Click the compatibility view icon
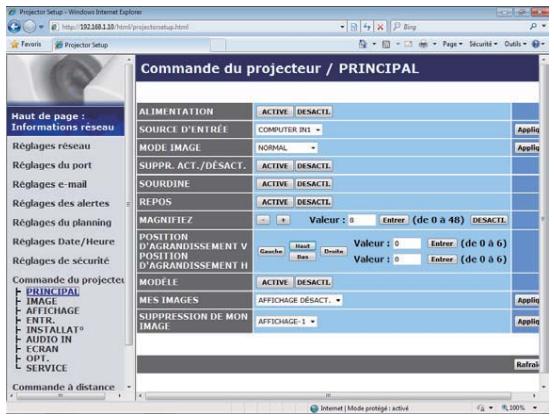The height and width of the screenshot is (418, 554). (x=354, y=27)
